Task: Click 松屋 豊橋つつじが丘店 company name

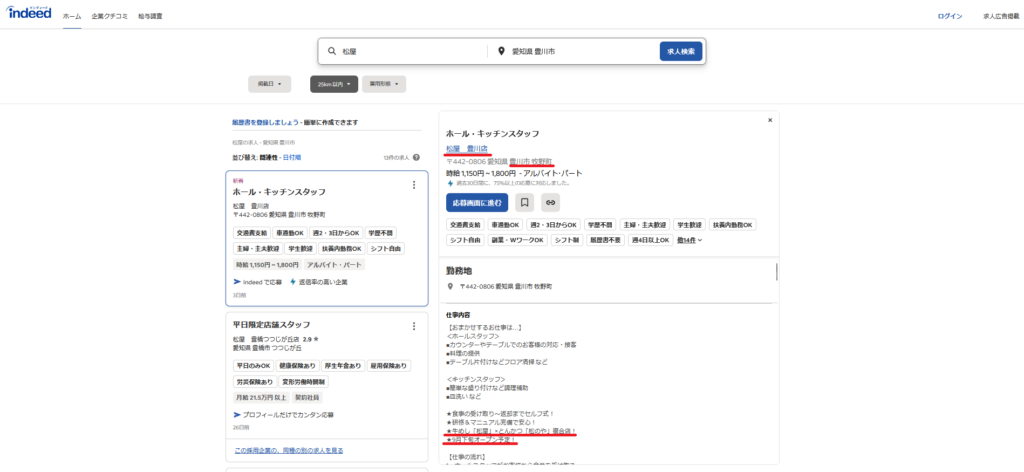Action: click(268, 339)
